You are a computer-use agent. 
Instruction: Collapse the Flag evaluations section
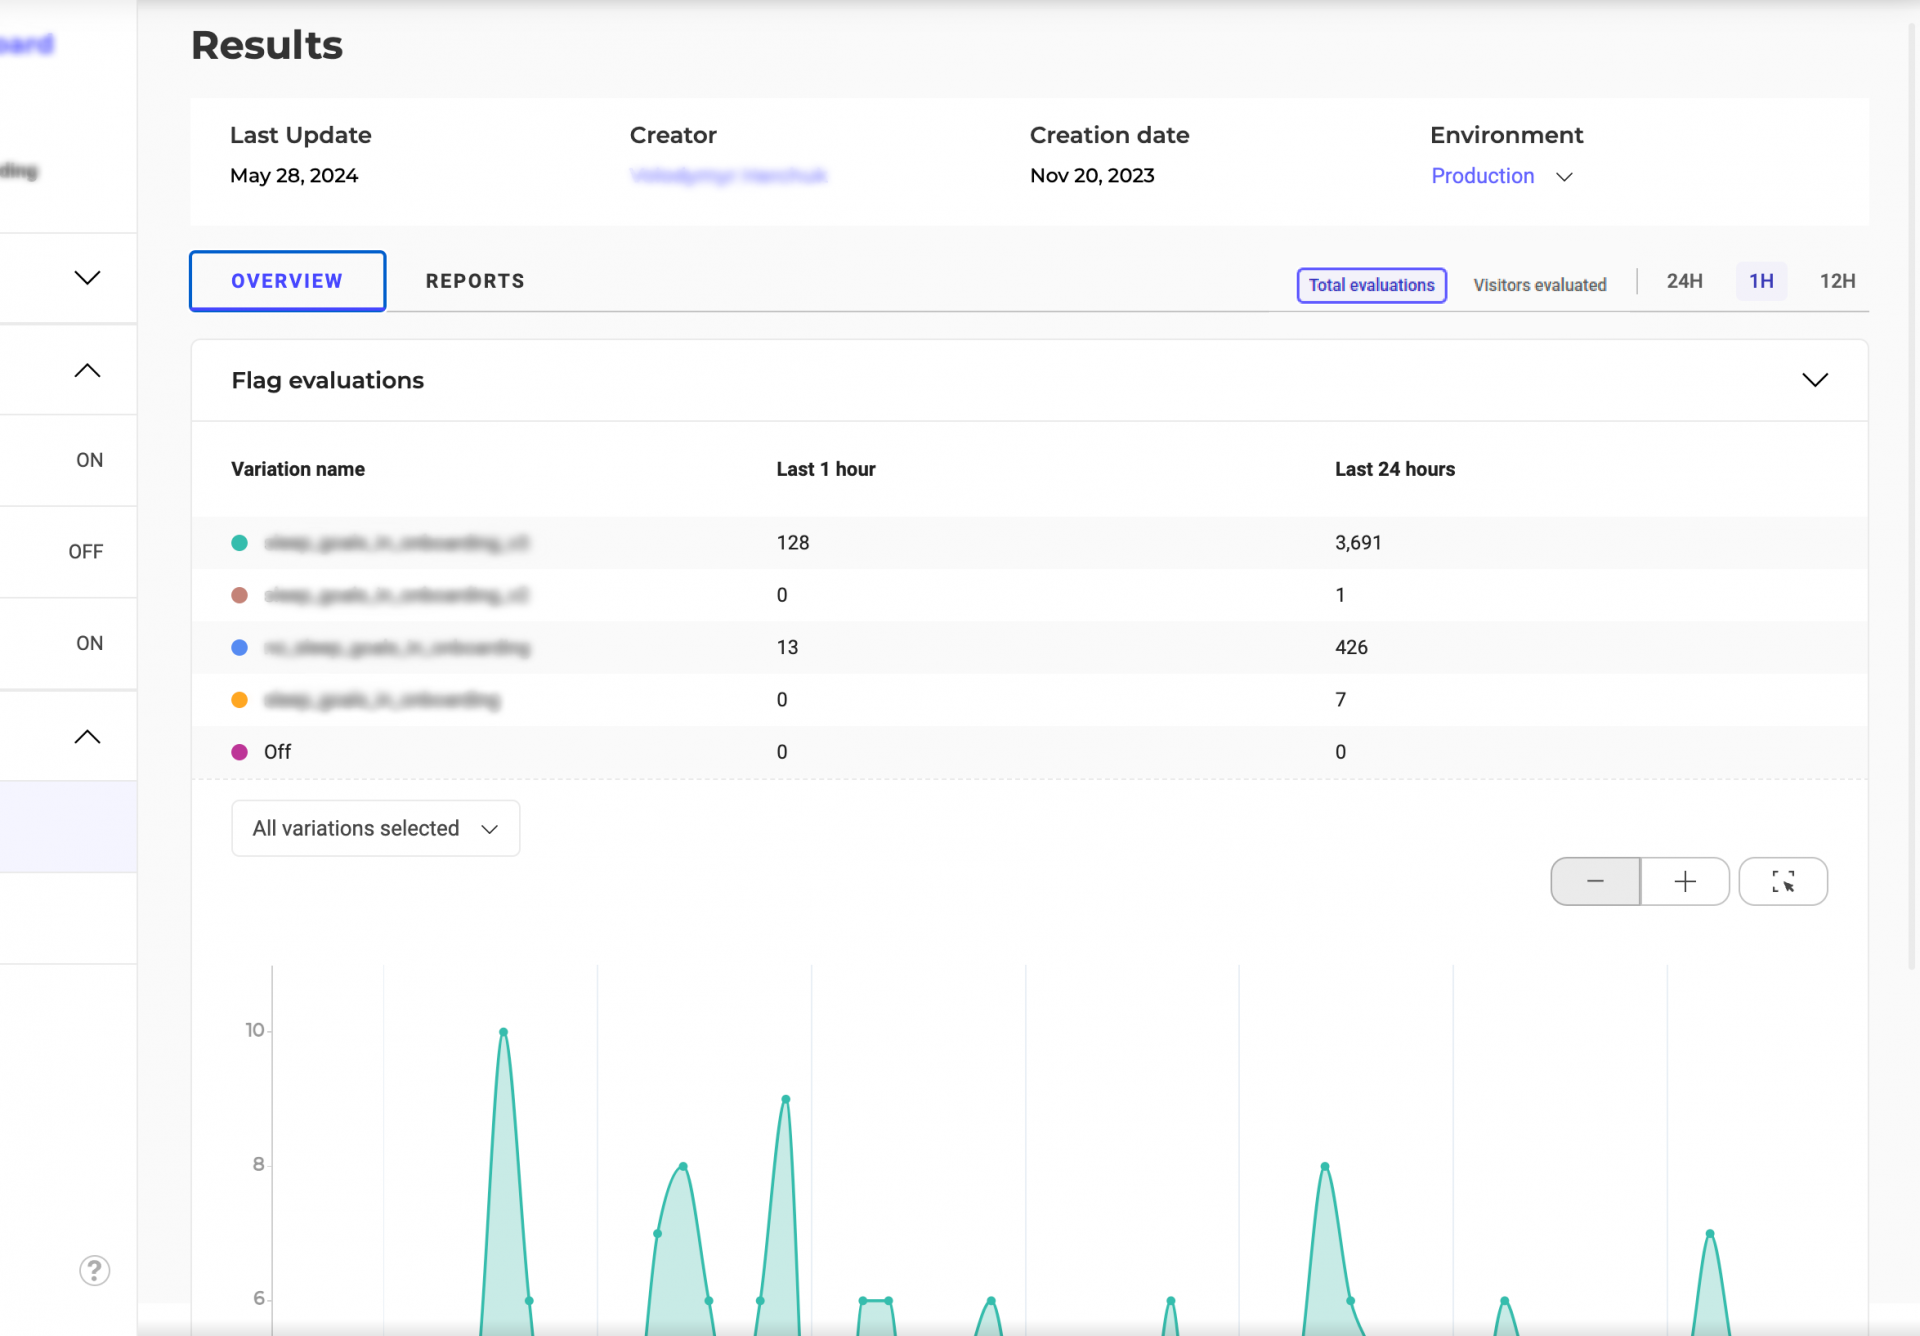[1814, 380]
